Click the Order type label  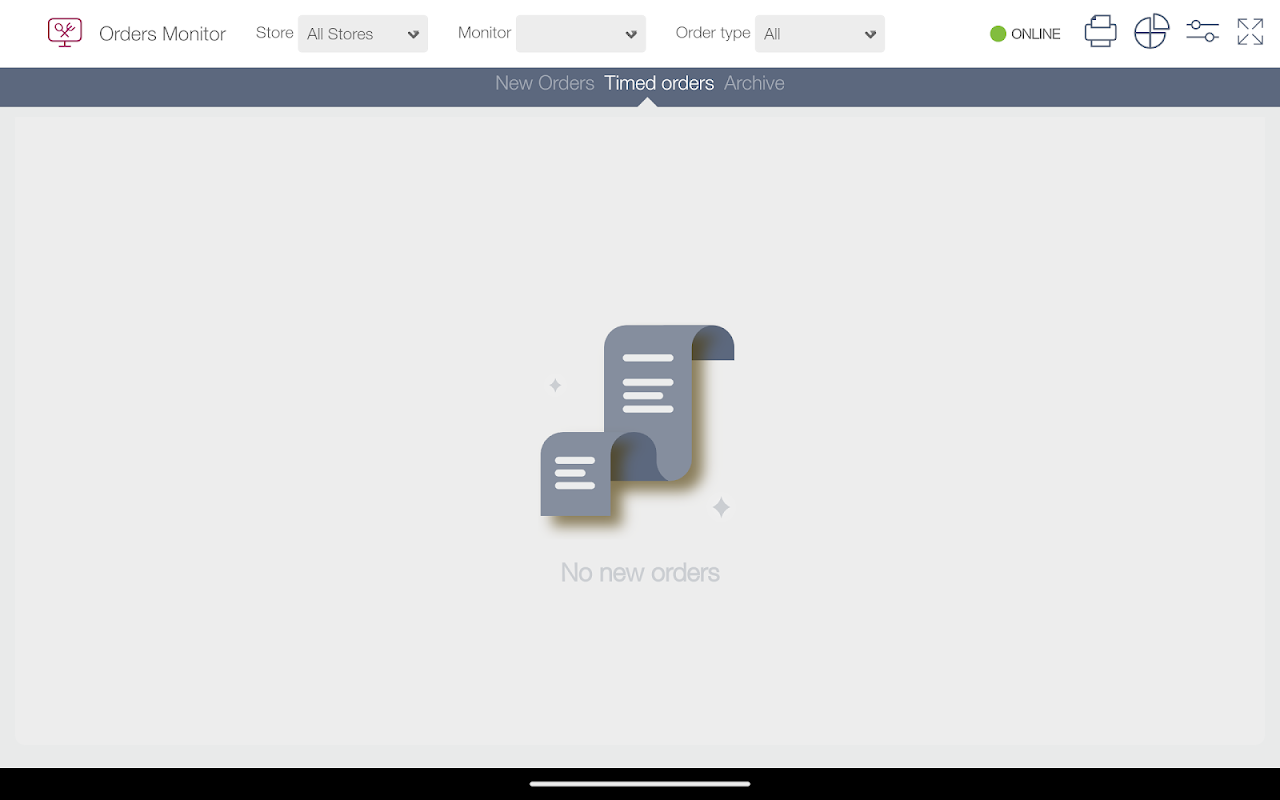713,33
